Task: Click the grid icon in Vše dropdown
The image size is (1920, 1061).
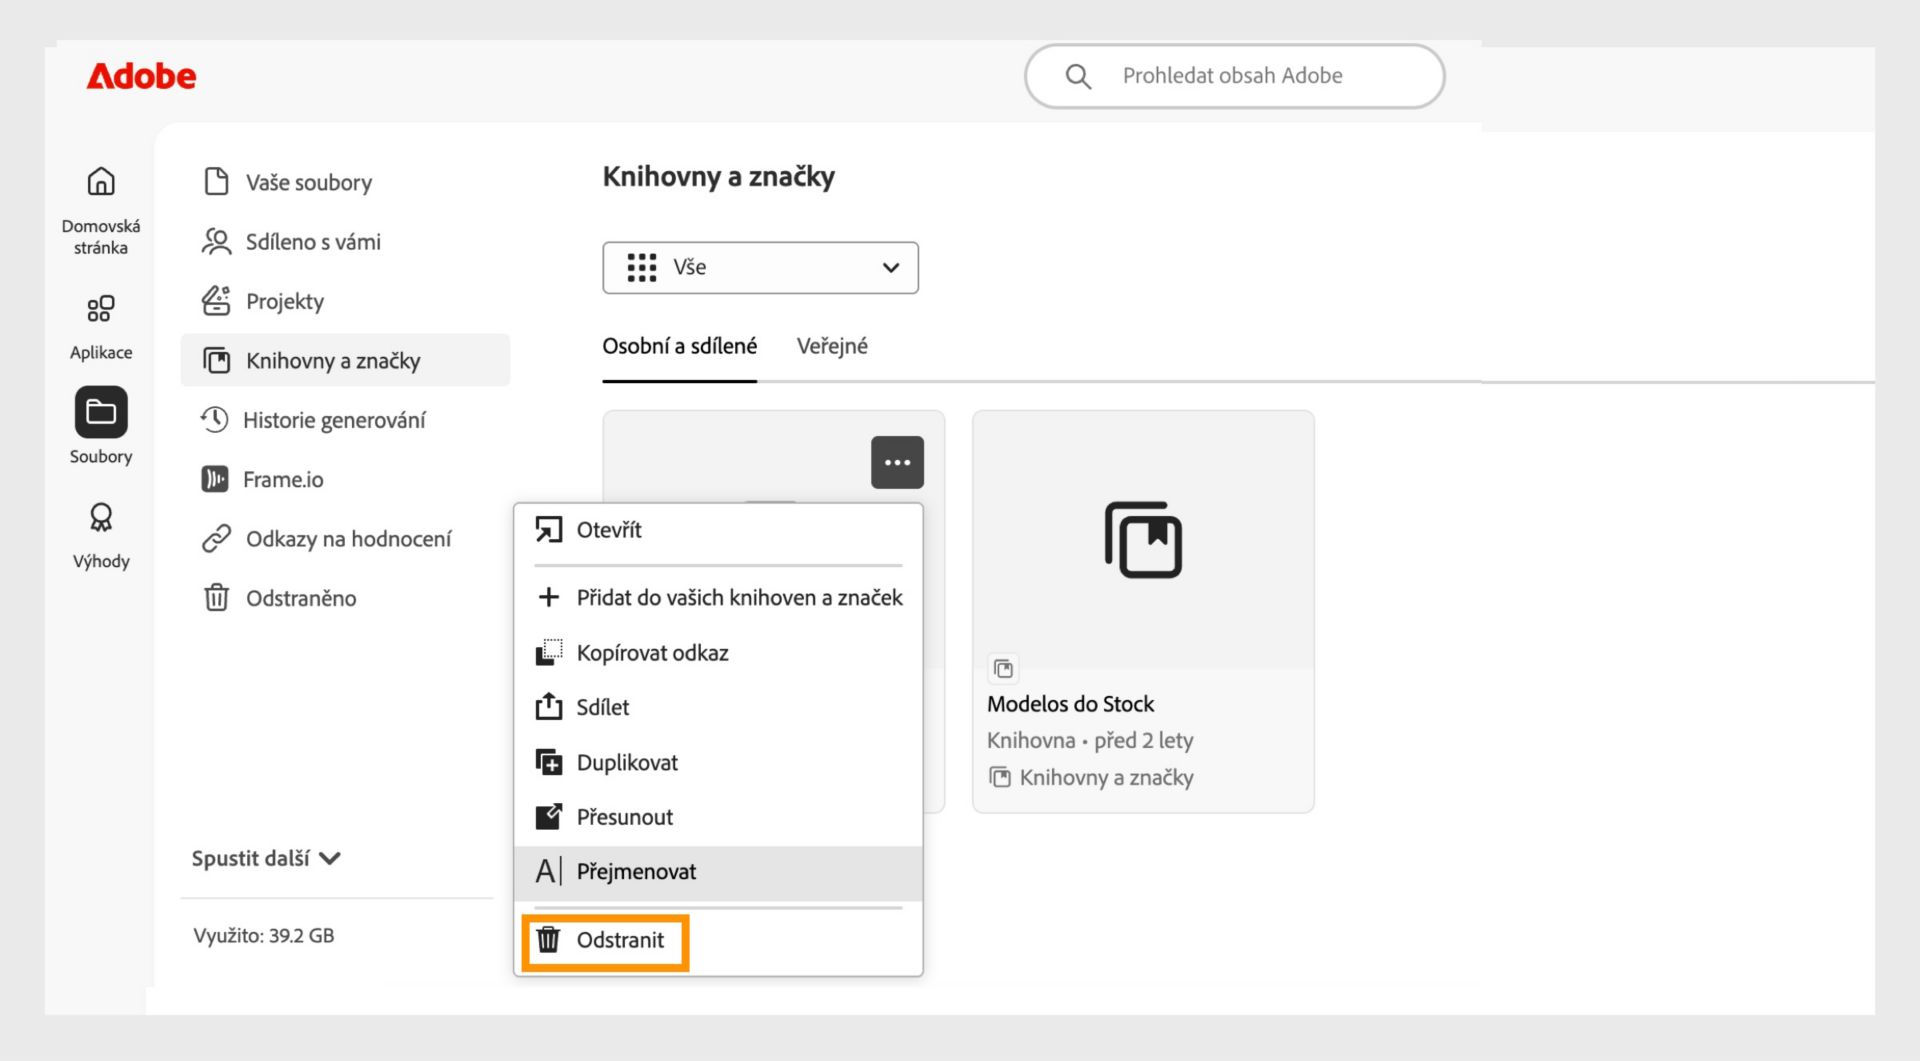Action: (x=641, y=267)
